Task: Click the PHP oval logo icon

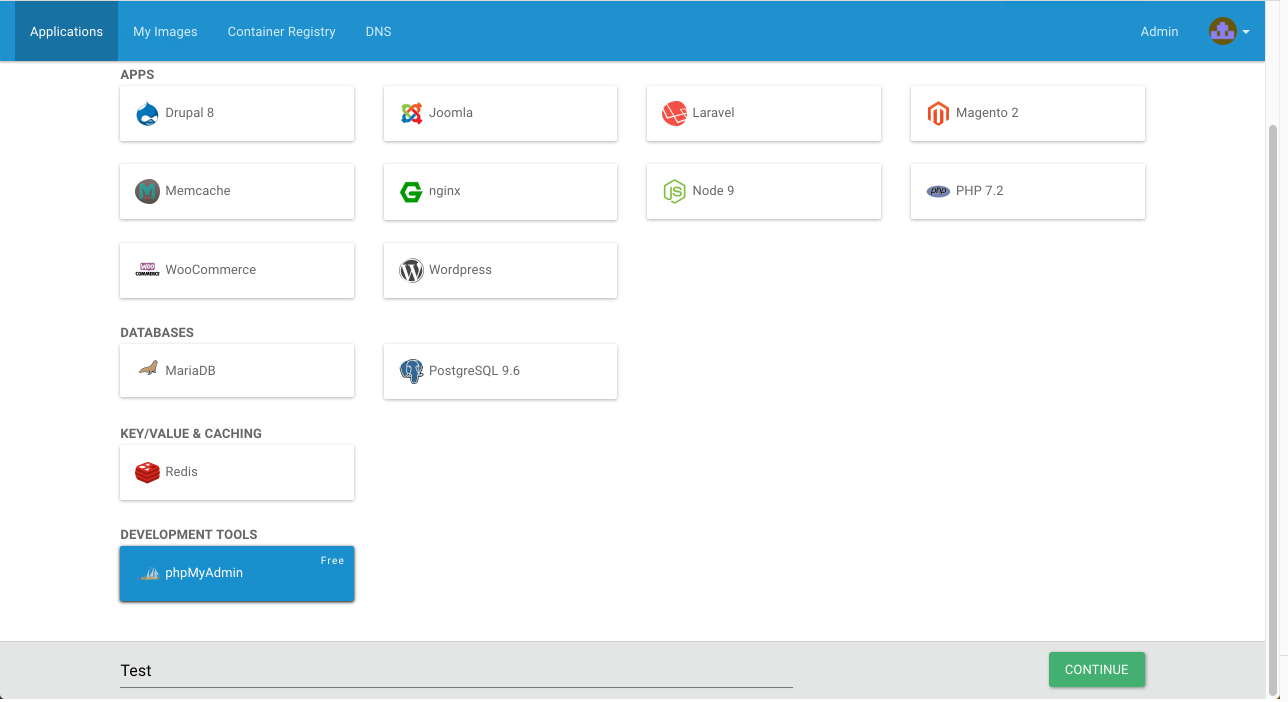Action: pos(938,191)
